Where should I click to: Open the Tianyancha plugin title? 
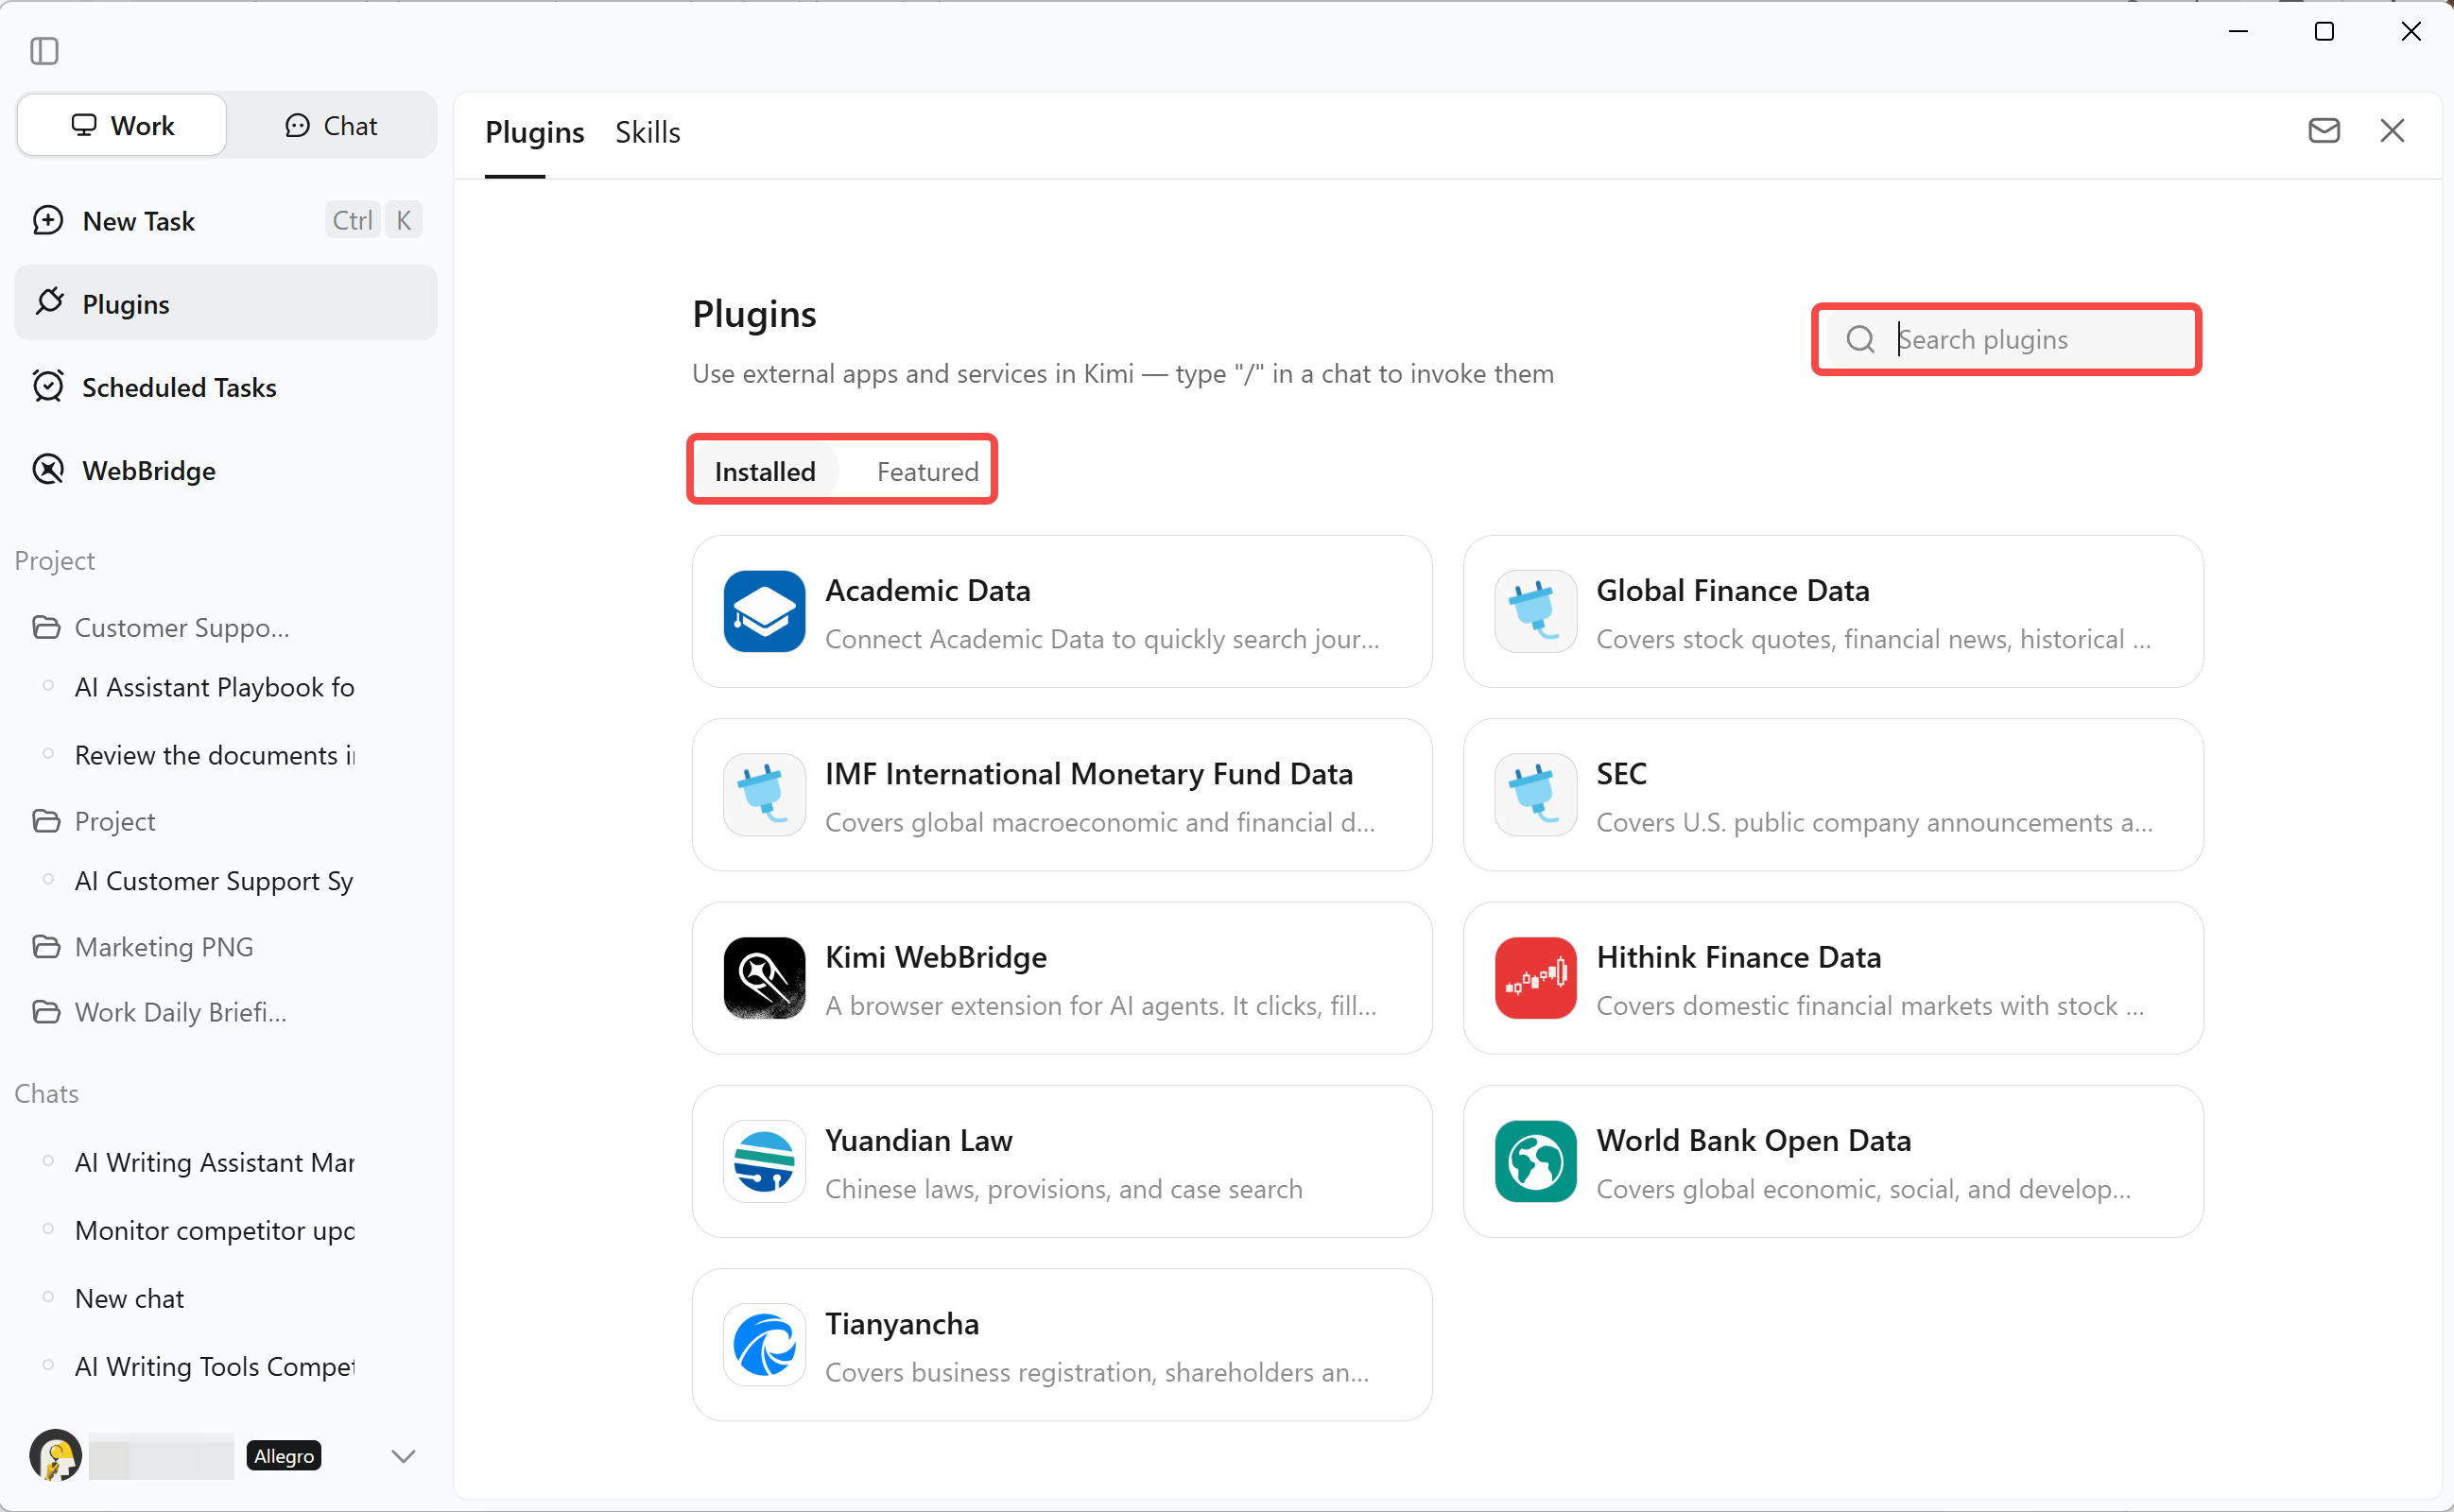coord(902,1324)
